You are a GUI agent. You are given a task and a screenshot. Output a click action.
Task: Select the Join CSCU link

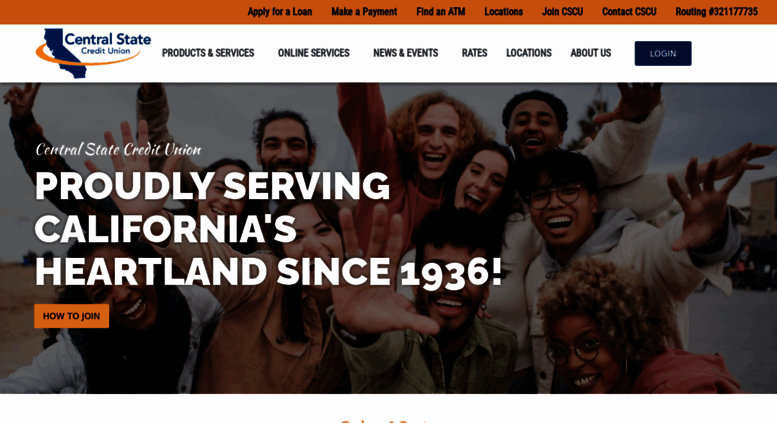tap(562, 12)
